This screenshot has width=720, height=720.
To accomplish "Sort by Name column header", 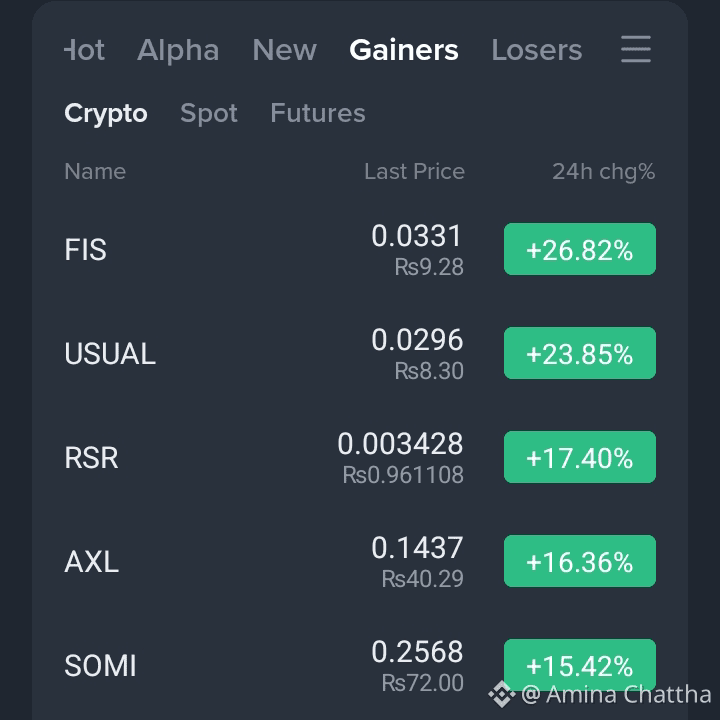I will tap(95, 171).
